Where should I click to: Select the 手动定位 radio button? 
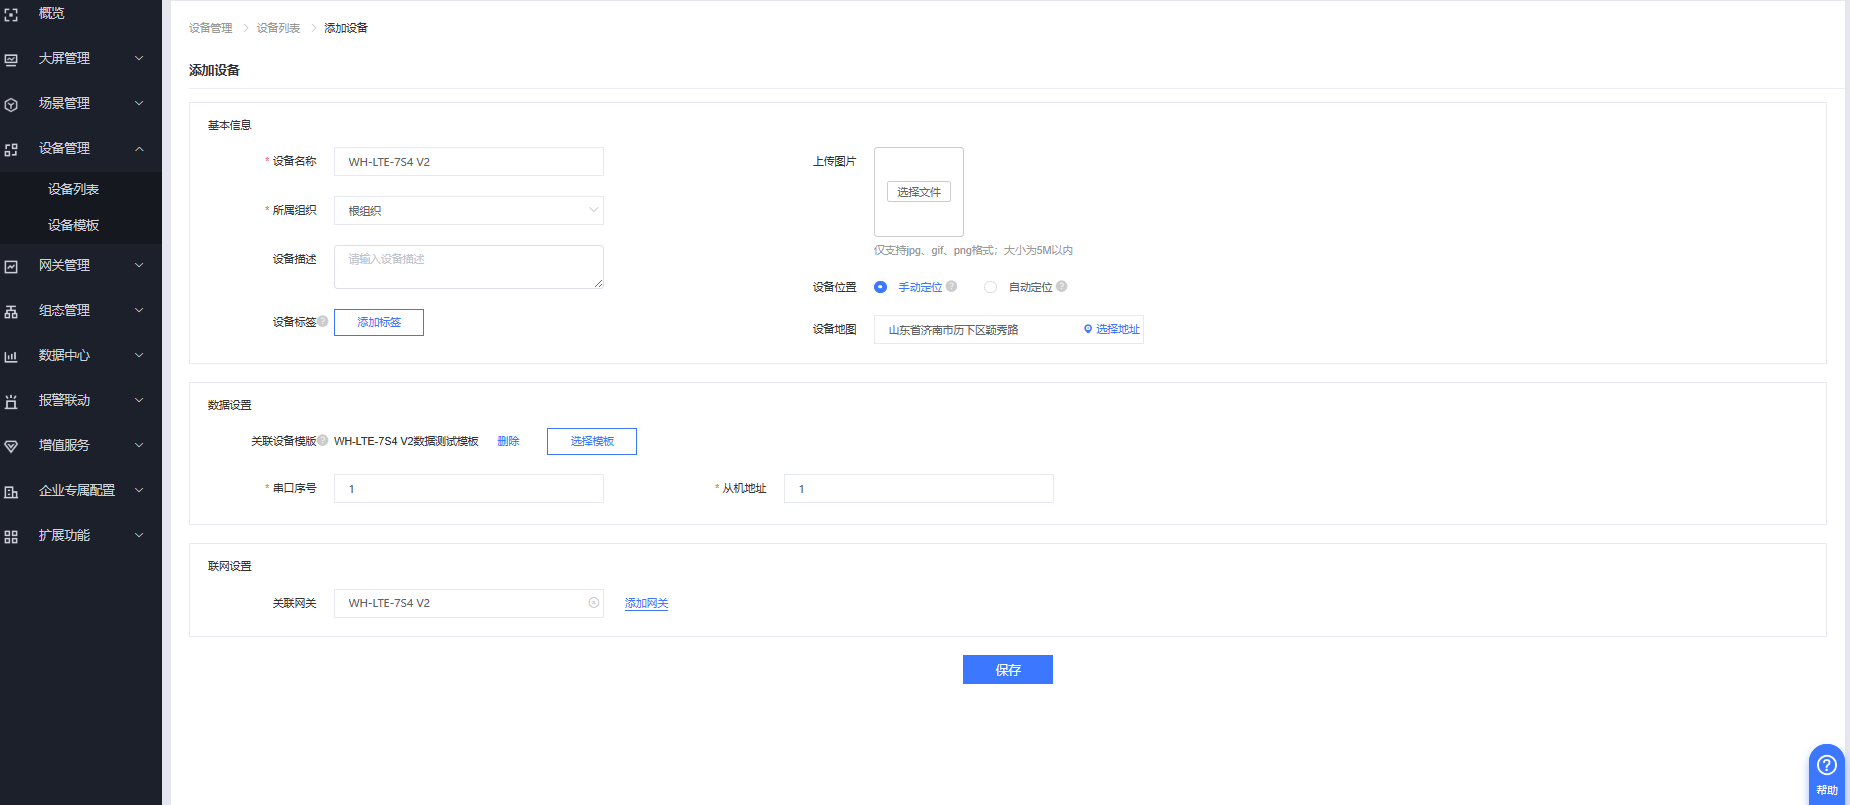(880, 287)
